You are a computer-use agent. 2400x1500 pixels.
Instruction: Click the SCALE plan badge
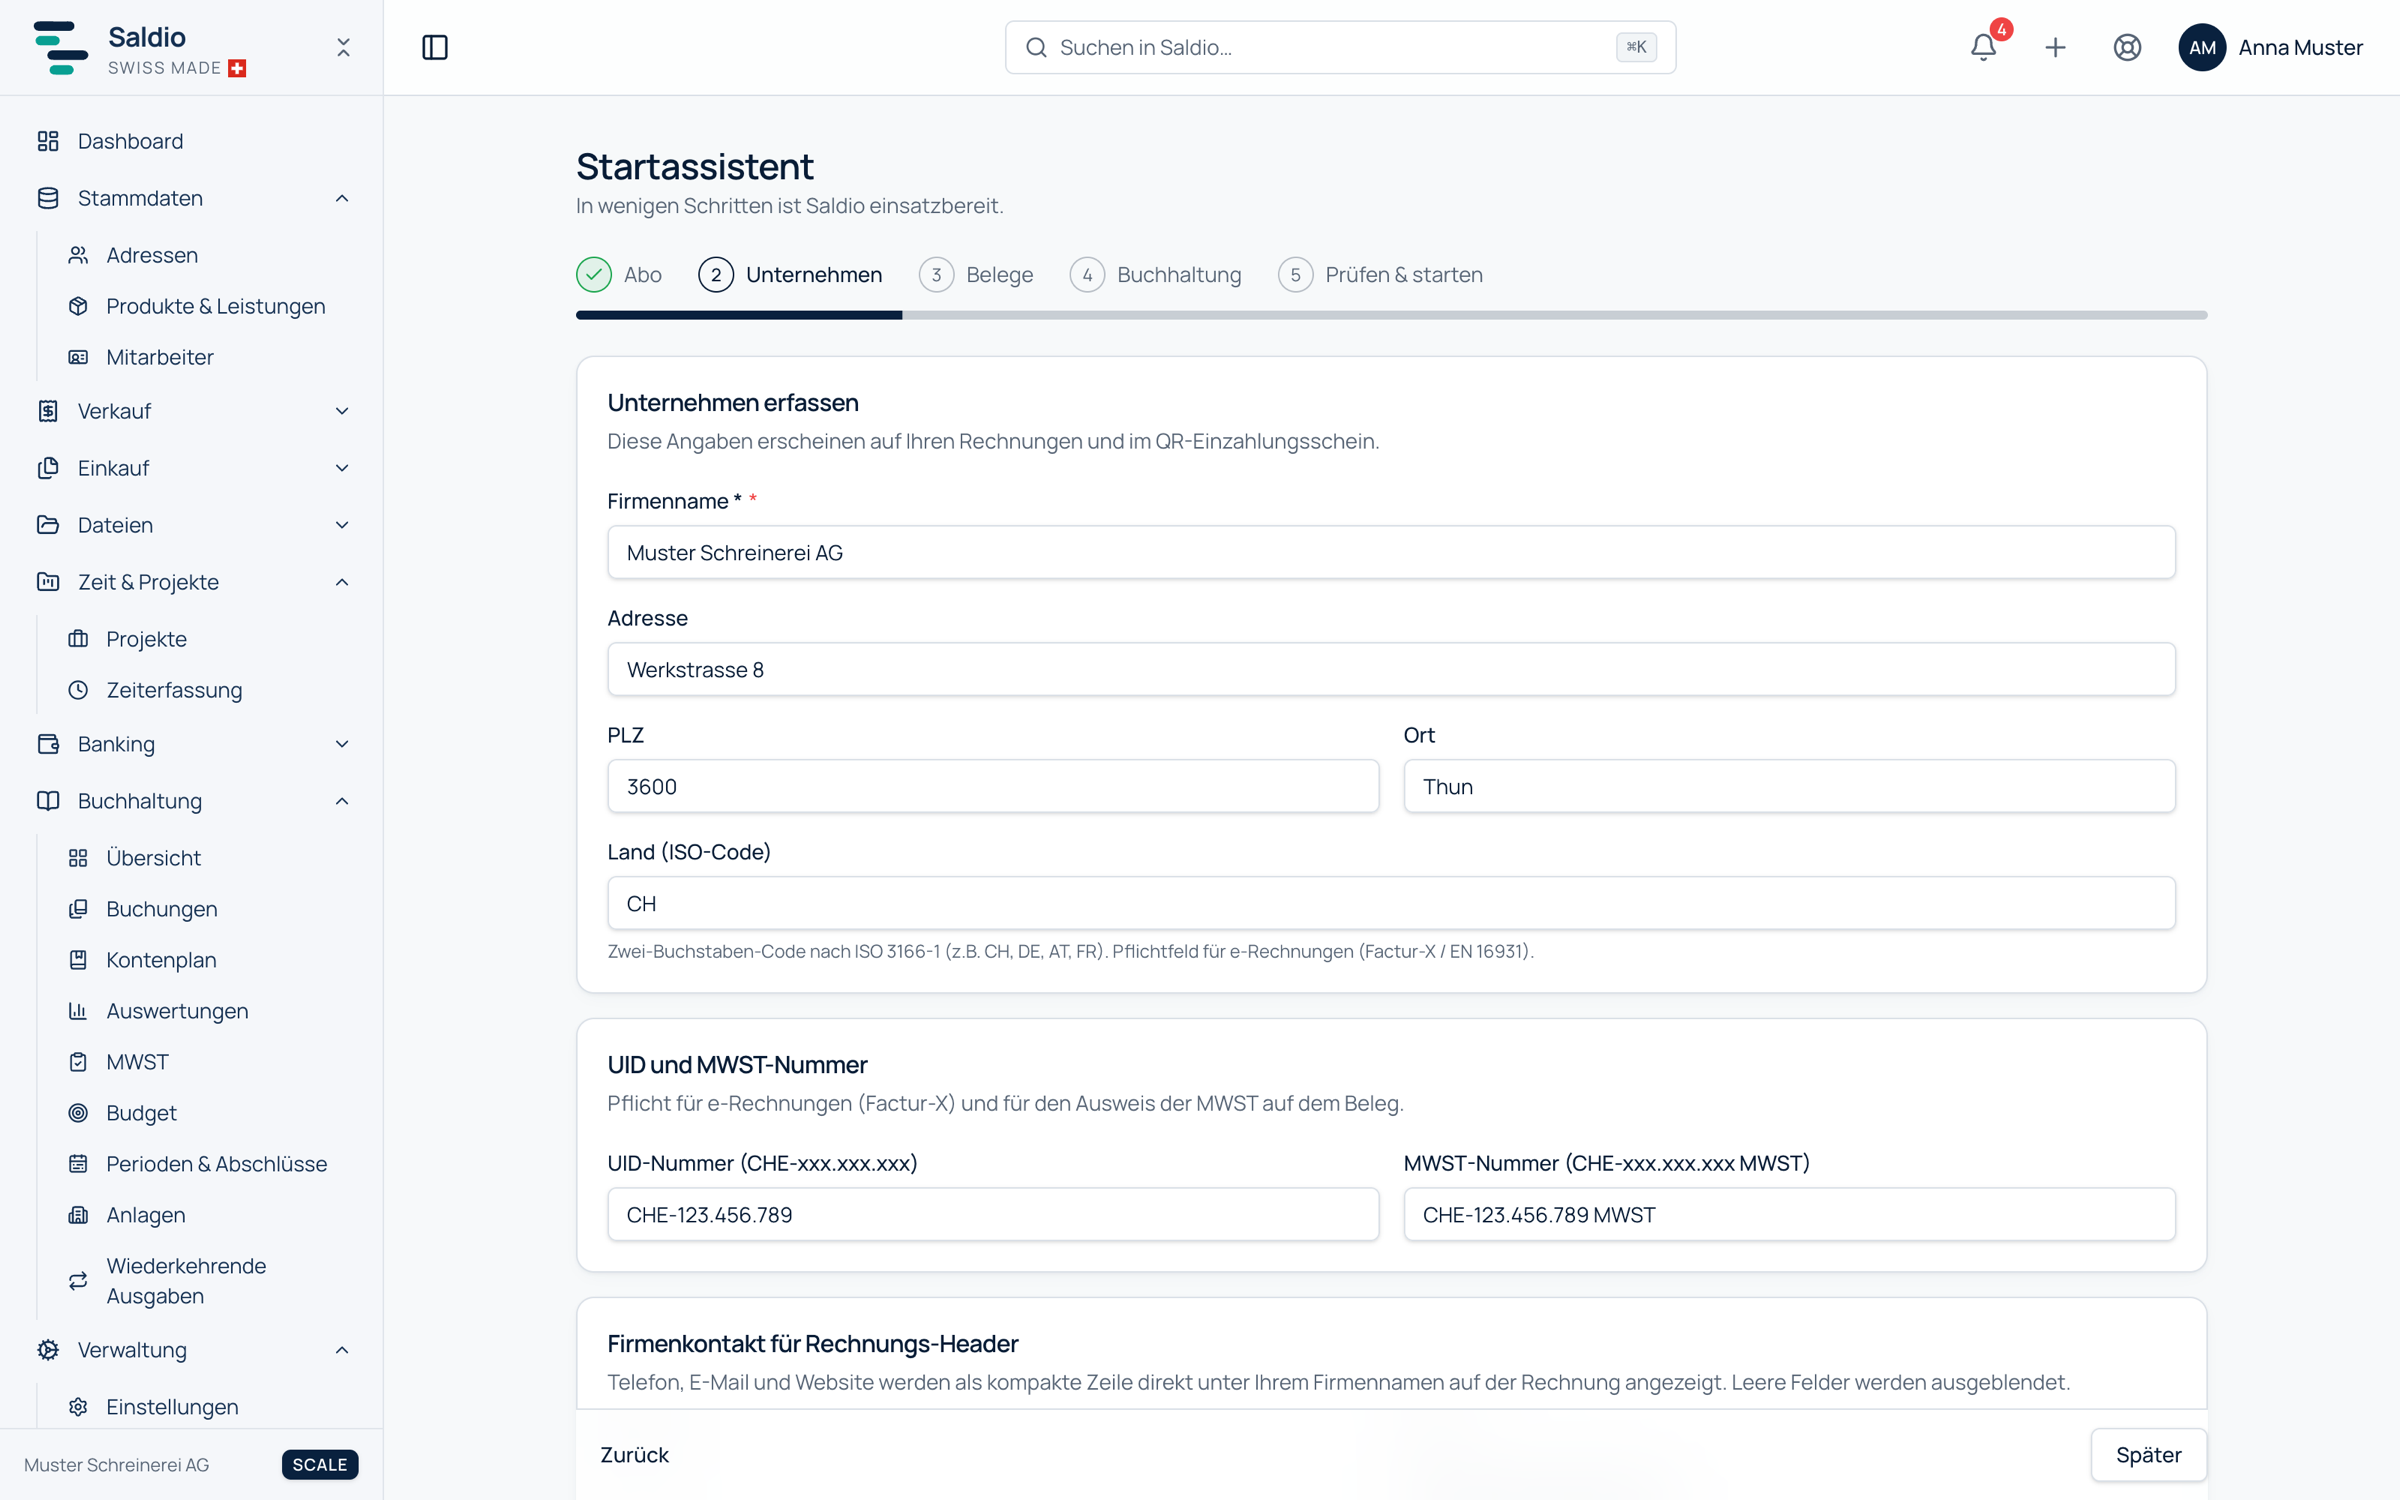click(x=320, y=1464)
